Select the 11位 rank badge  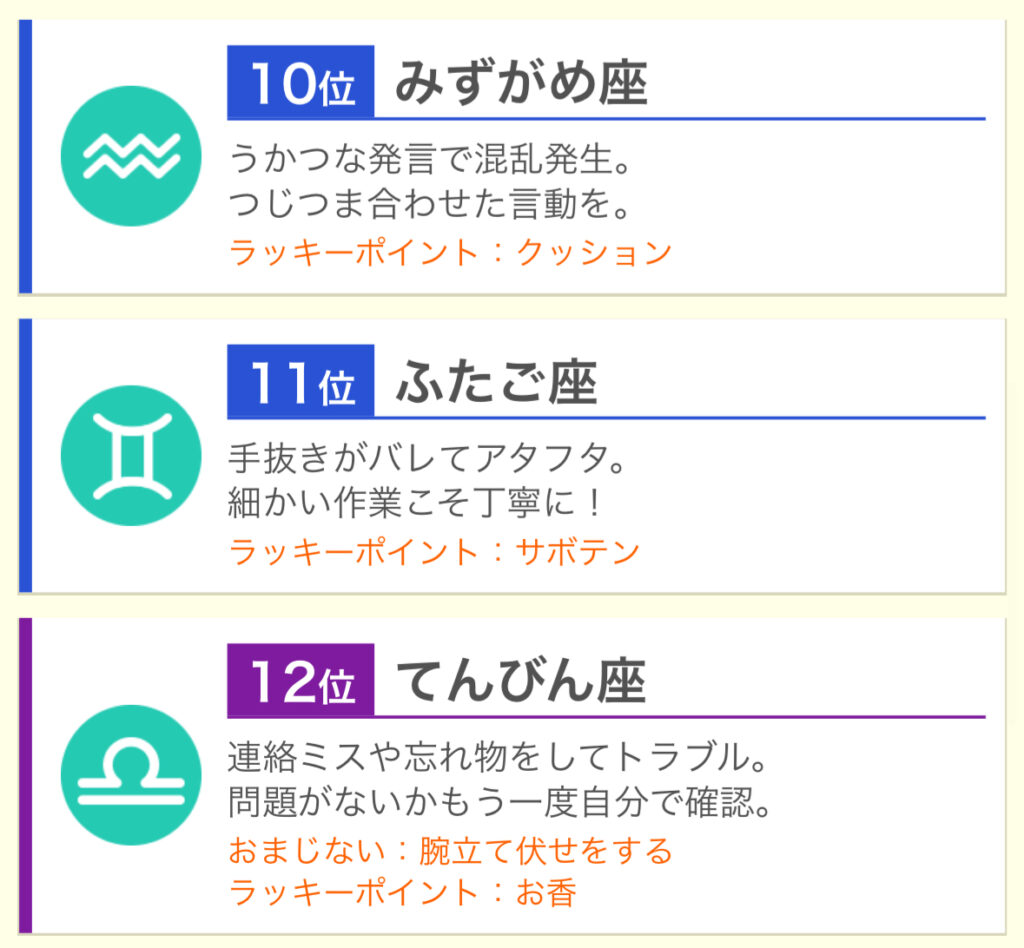300,381
